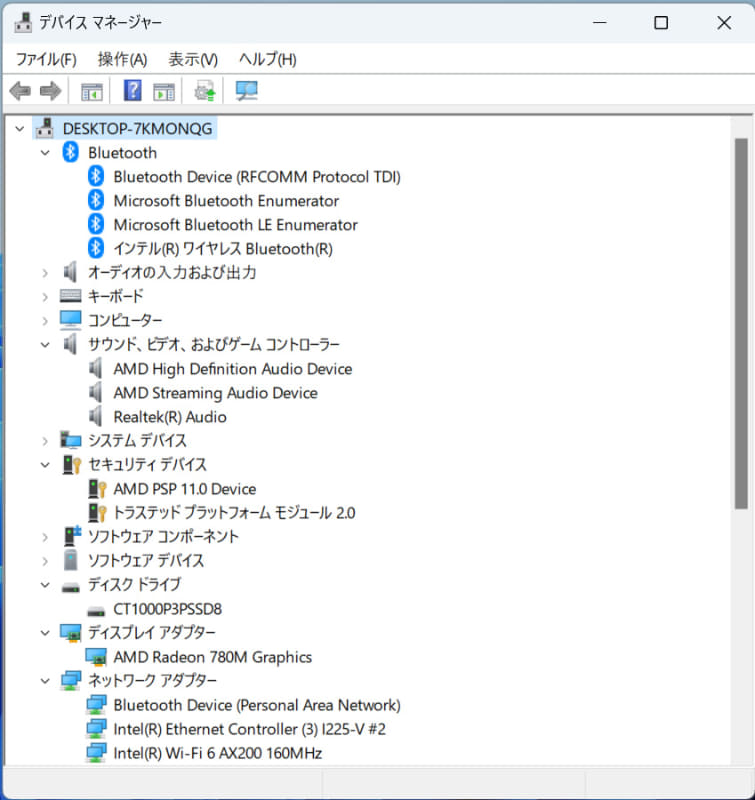Minimize the デバイス マネージャー window
Viewport: 755px width, 800px height.
(600, 22)
